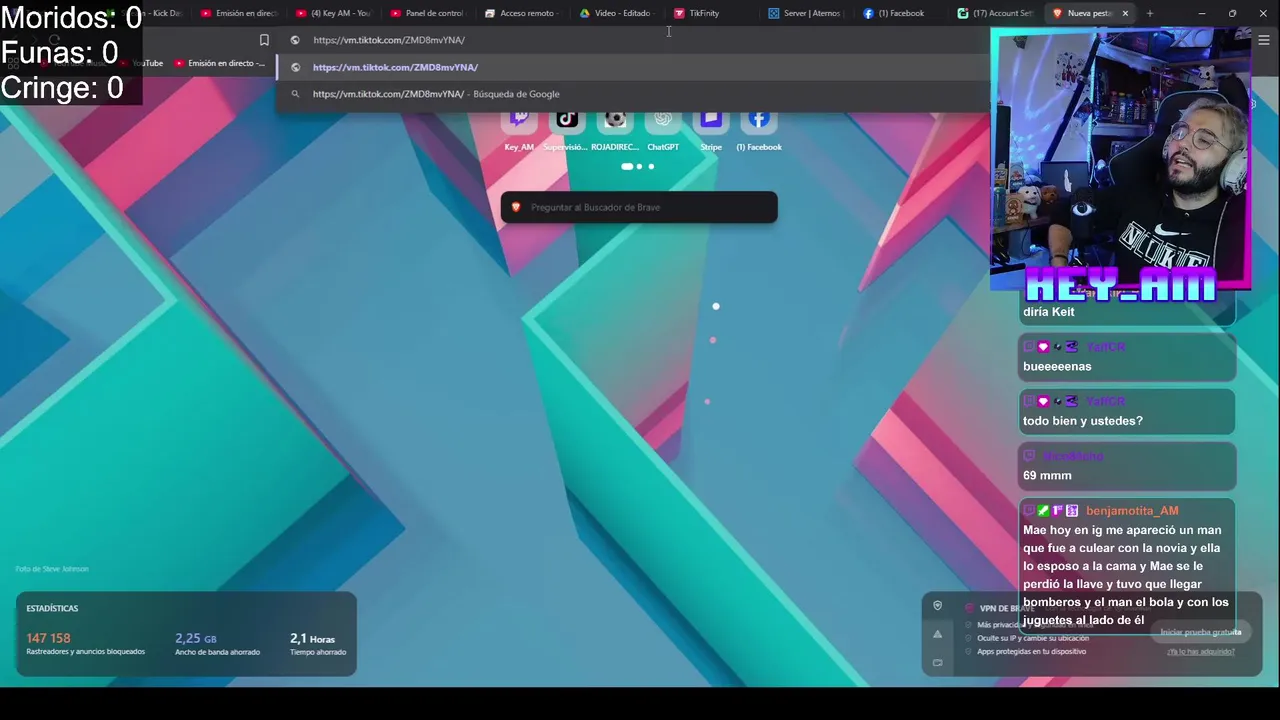This screenshot has width=1280, height=720.
Task: Switch to the Acceso remoto tab
Action: point(522,13)
